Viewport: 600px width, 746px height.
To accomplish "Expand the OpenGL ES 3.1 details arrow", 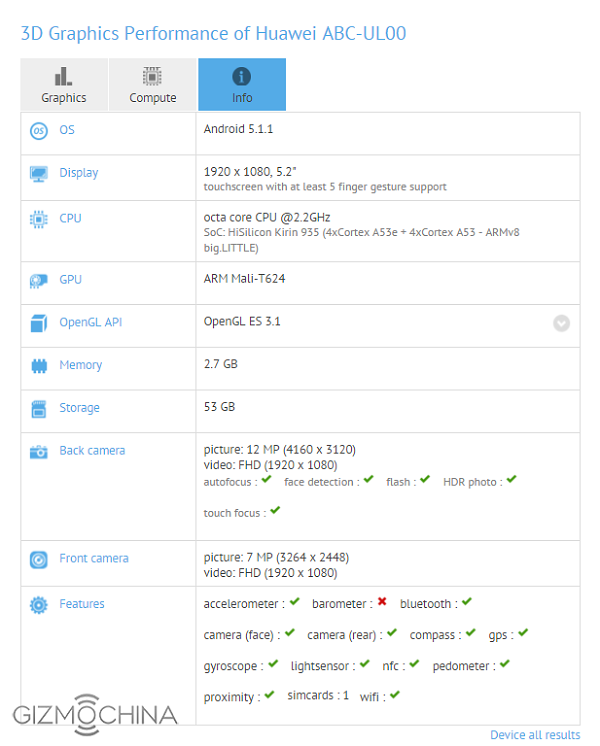I will pyautogui.click(x=561, y=324).
